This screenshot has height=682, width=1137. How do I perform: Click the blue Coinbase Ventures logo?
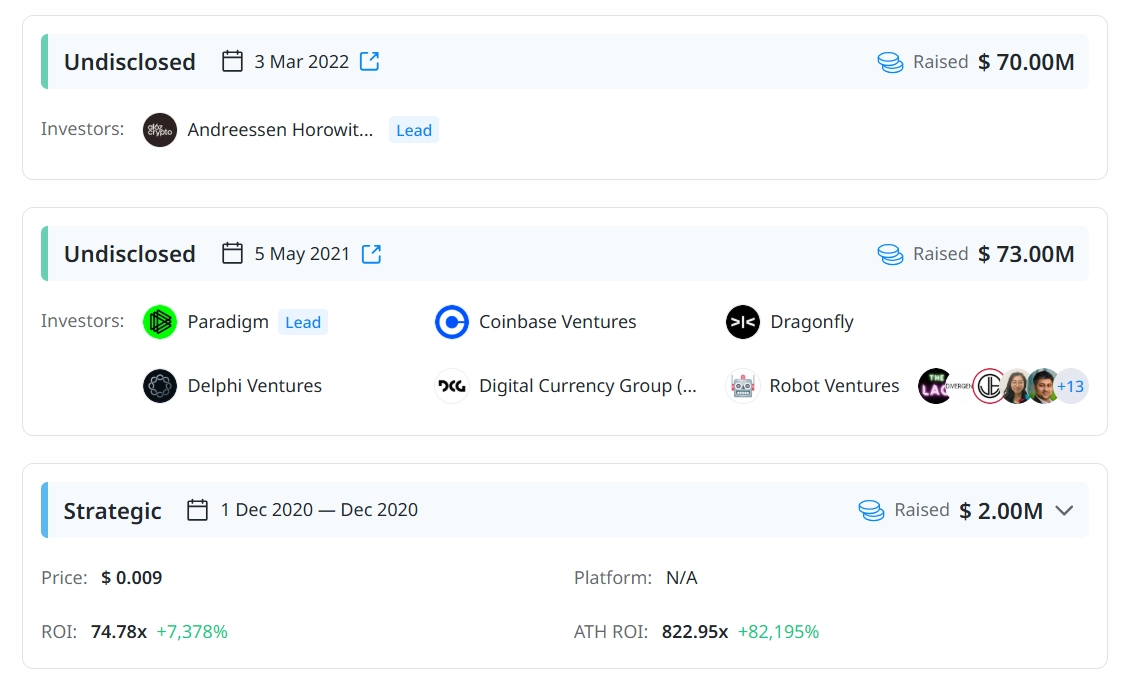(x=452, y=322)
